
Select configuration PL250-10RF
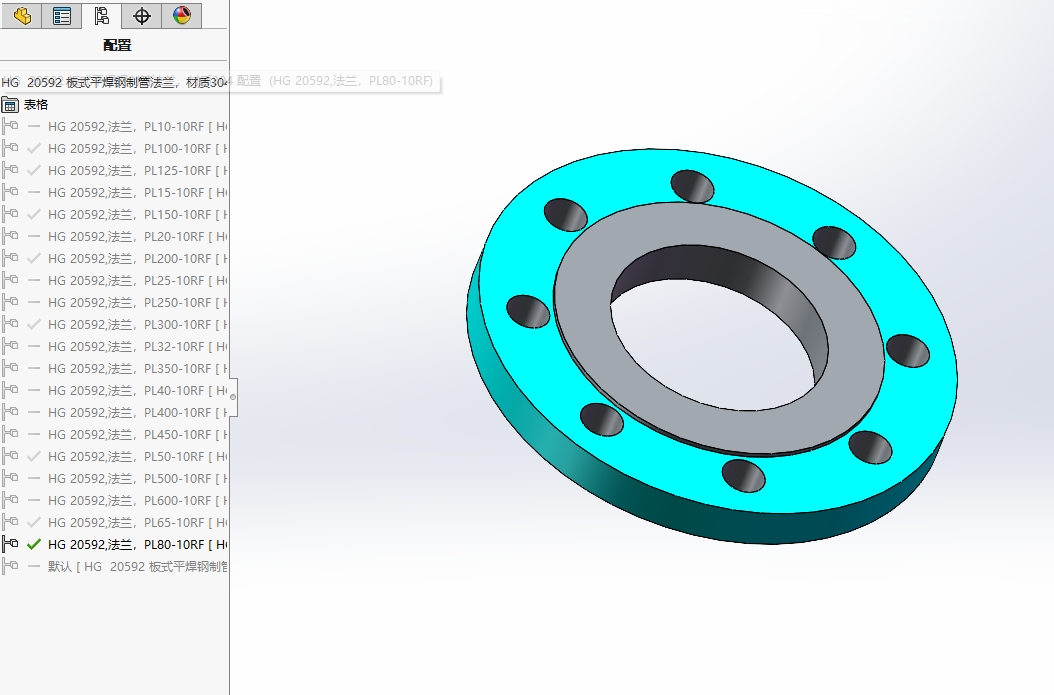(137, 302)
